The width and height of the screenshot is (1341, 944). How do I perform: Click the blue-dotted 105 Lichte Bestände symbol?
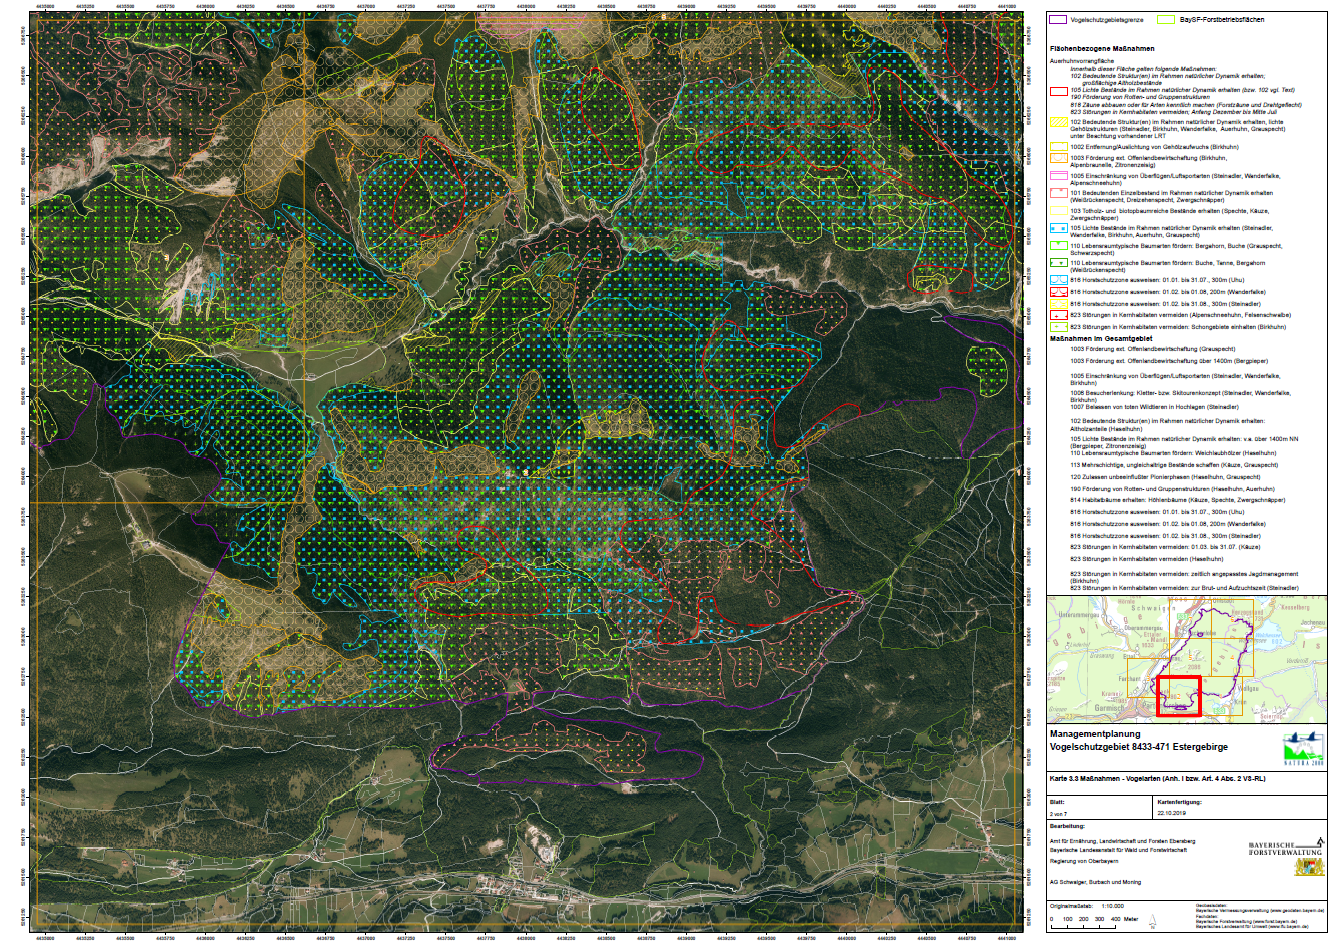1058,228
